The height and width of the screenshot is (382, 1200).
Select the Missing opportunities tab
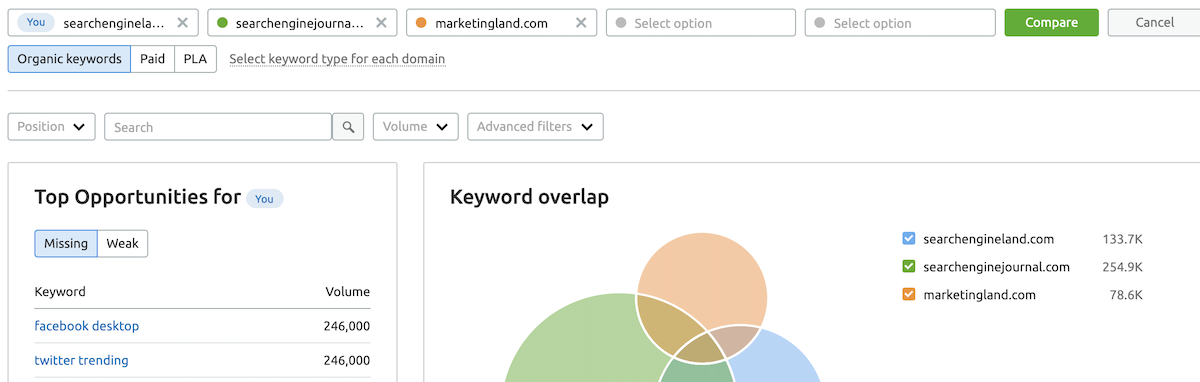[66, 244]
